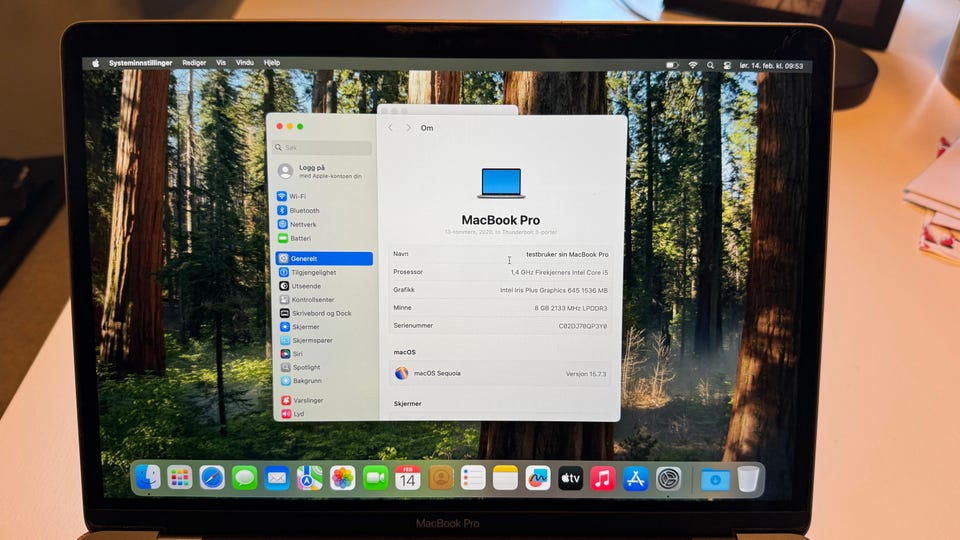The height and width of the screenshot is (540, 960).
Task: Click the Prosessor value text
Action: click(x=560, y=272)
